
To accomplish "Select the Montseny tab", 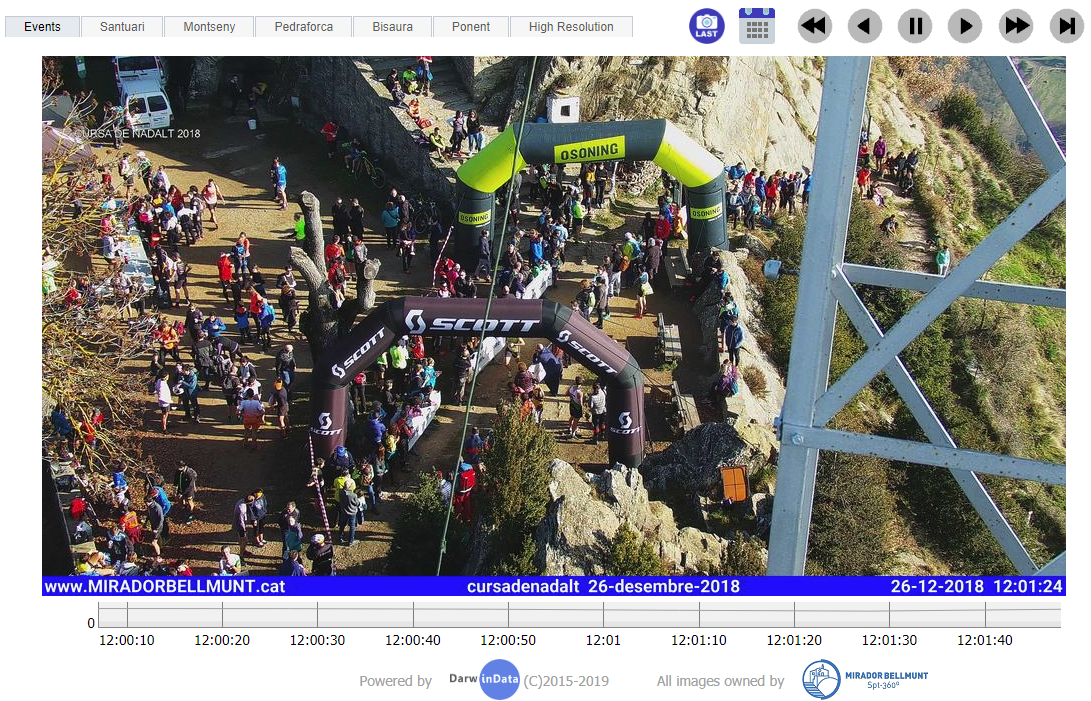I will [209, 26].
